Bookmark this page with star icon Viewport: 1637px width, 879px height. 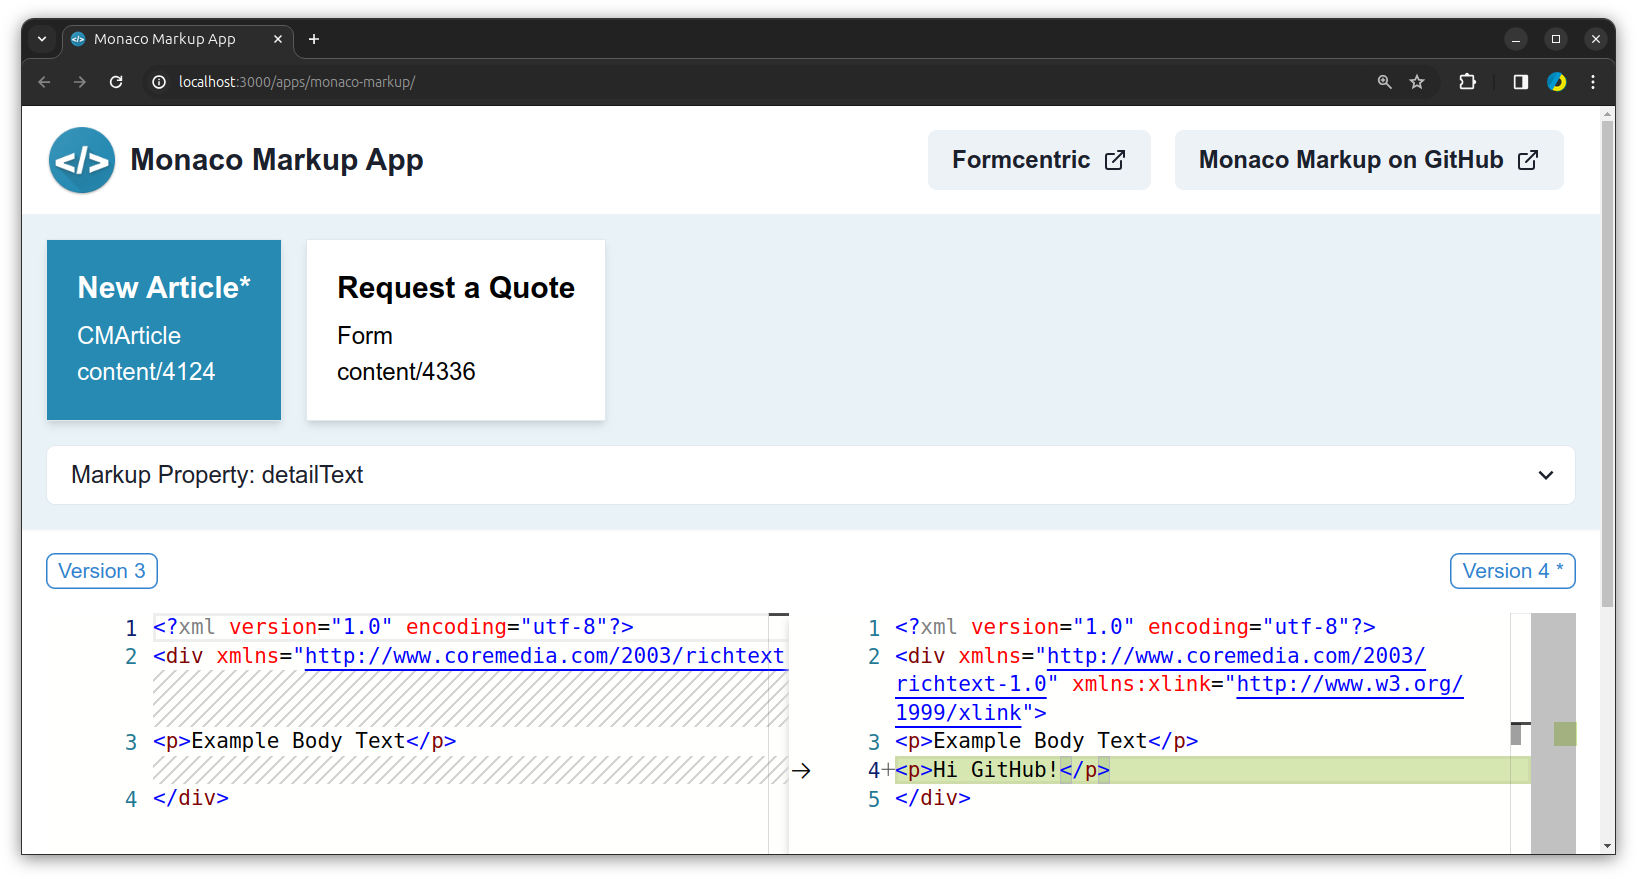1417,82
